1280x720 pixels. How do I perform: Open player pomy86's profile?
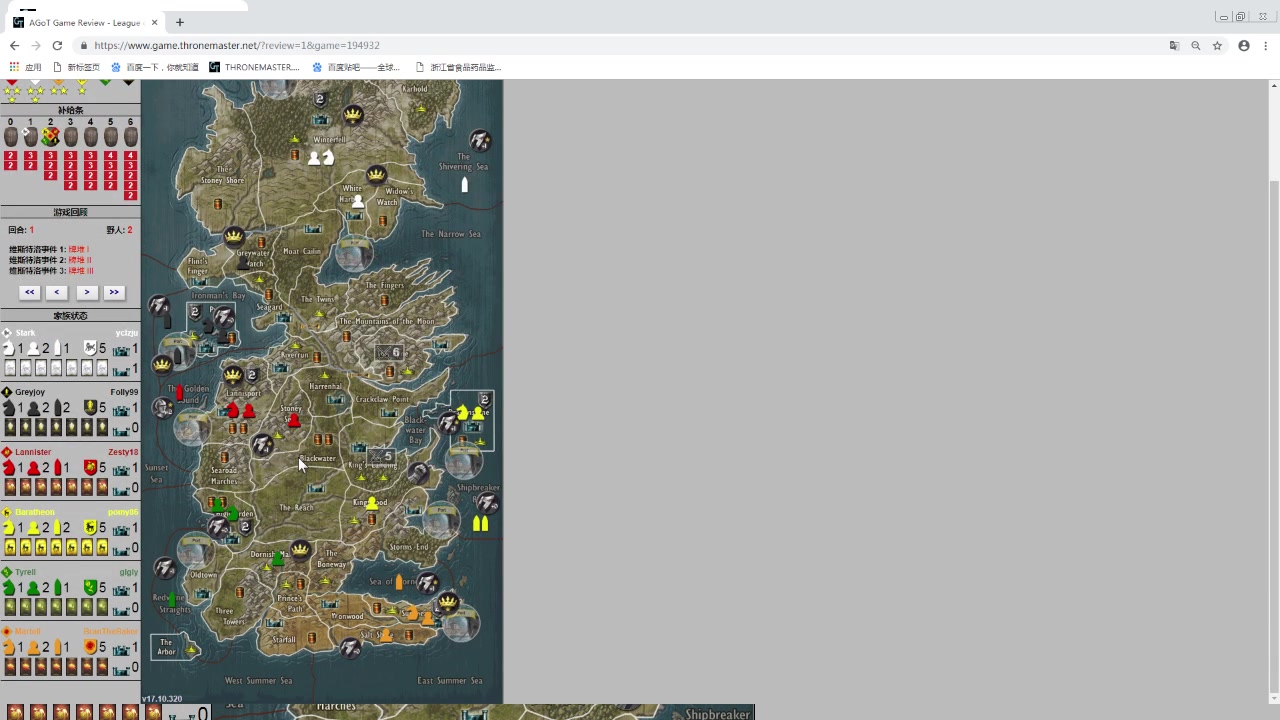pos(123,512)
